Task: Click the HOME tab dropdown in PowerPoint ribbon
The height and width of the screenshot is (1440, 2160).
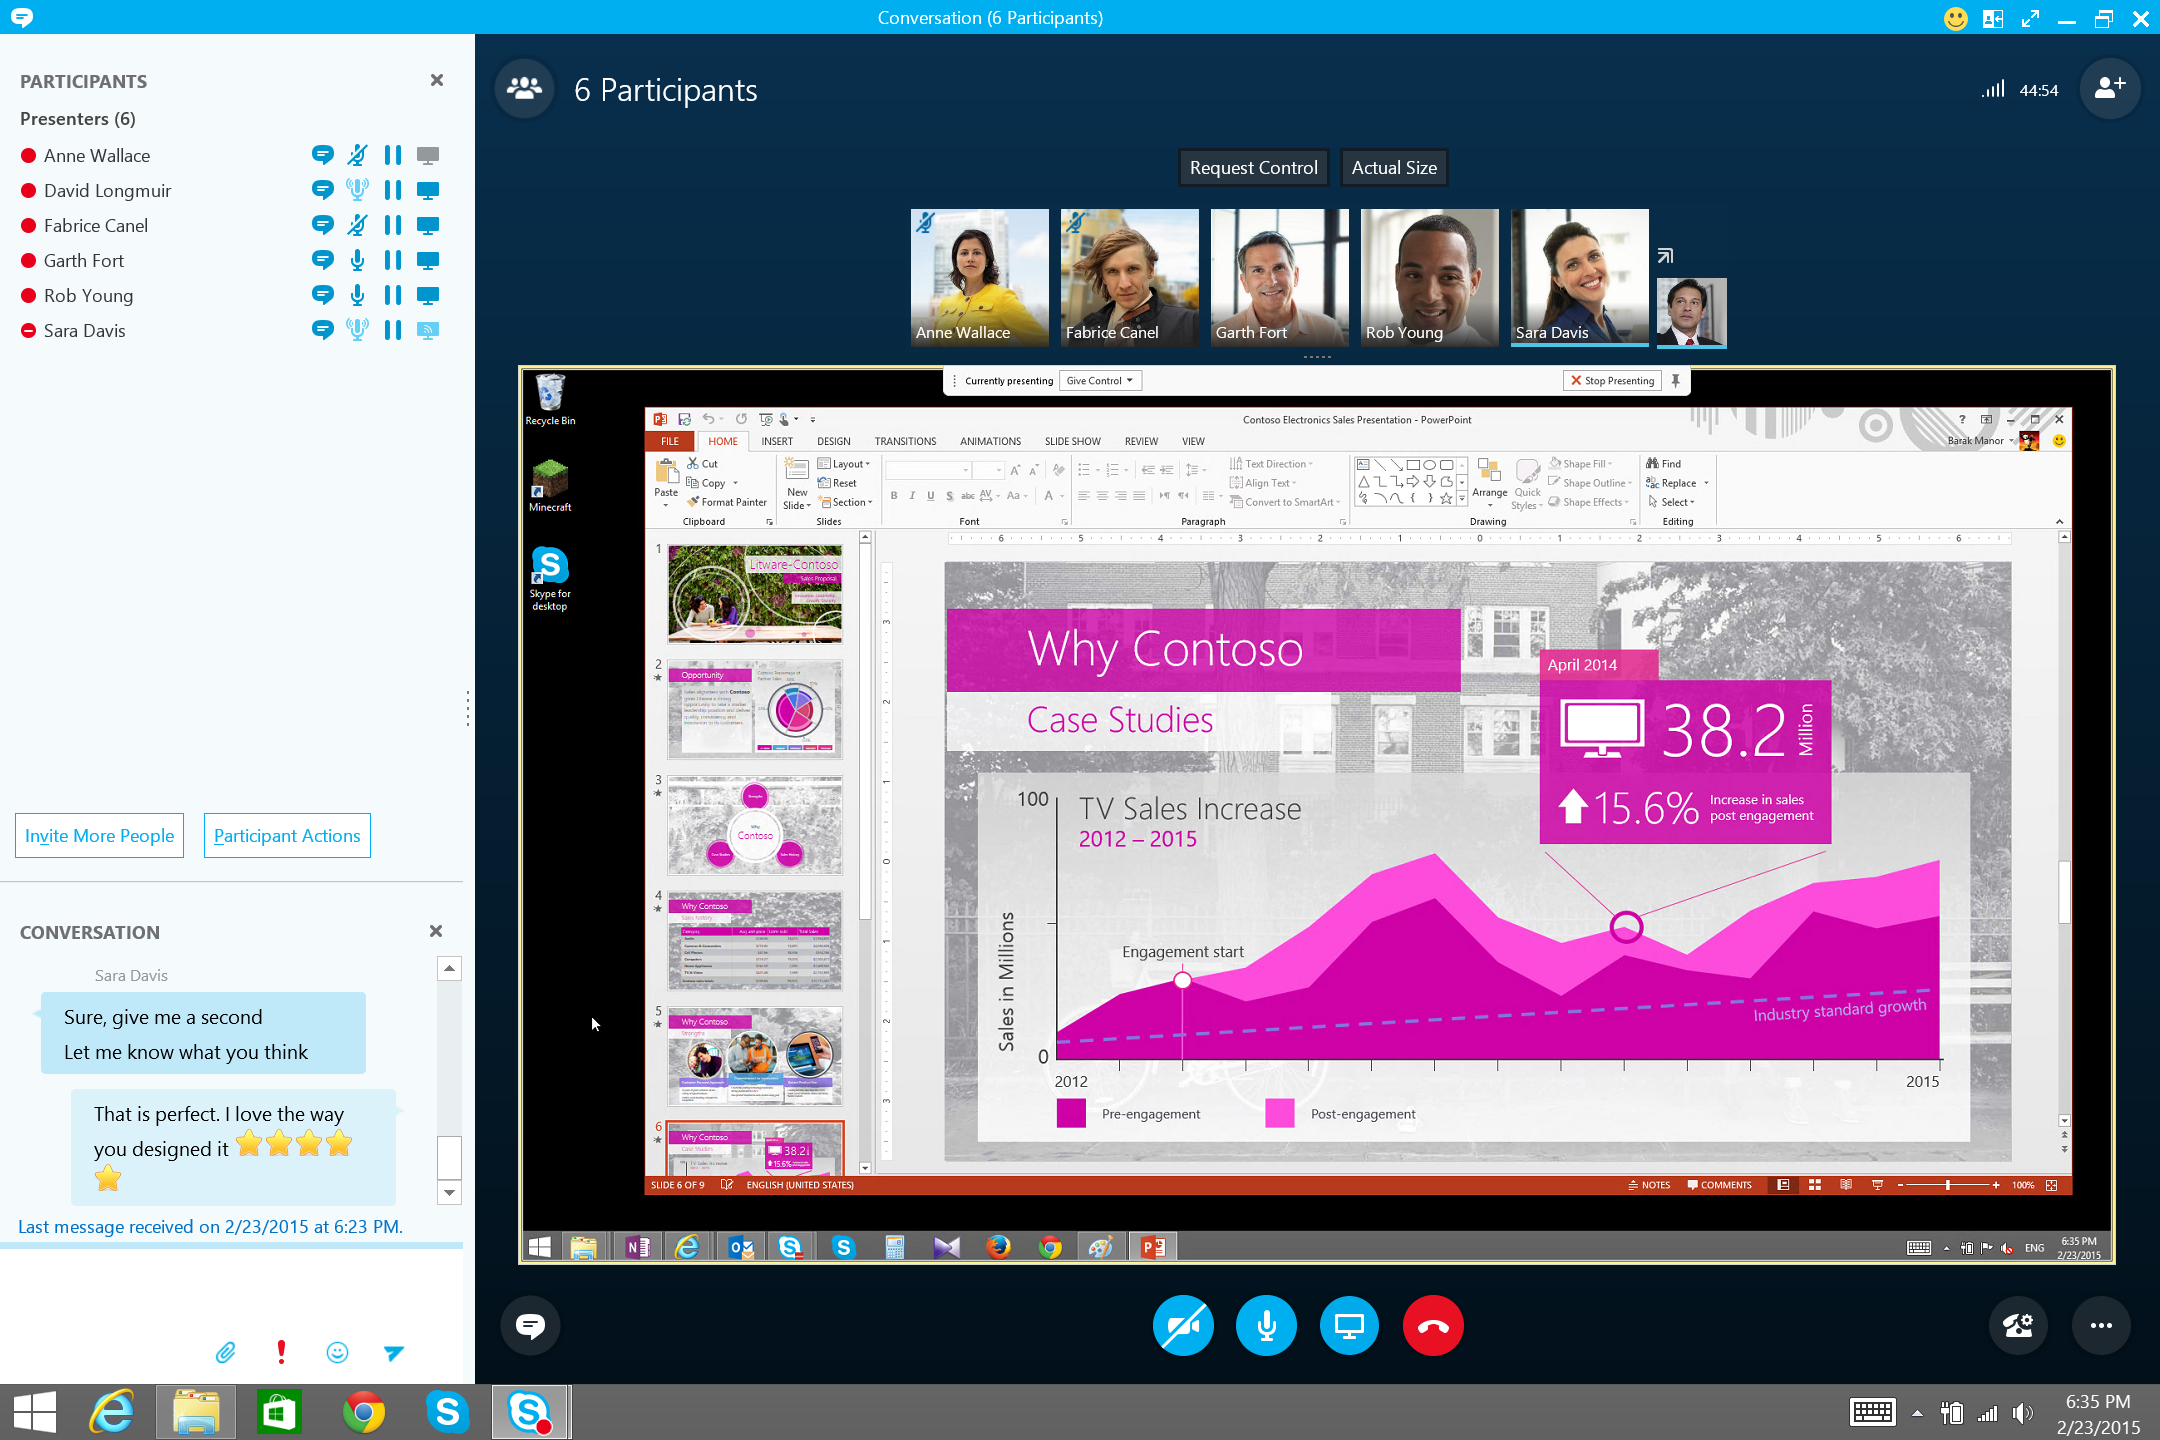Action: (720, 440)
